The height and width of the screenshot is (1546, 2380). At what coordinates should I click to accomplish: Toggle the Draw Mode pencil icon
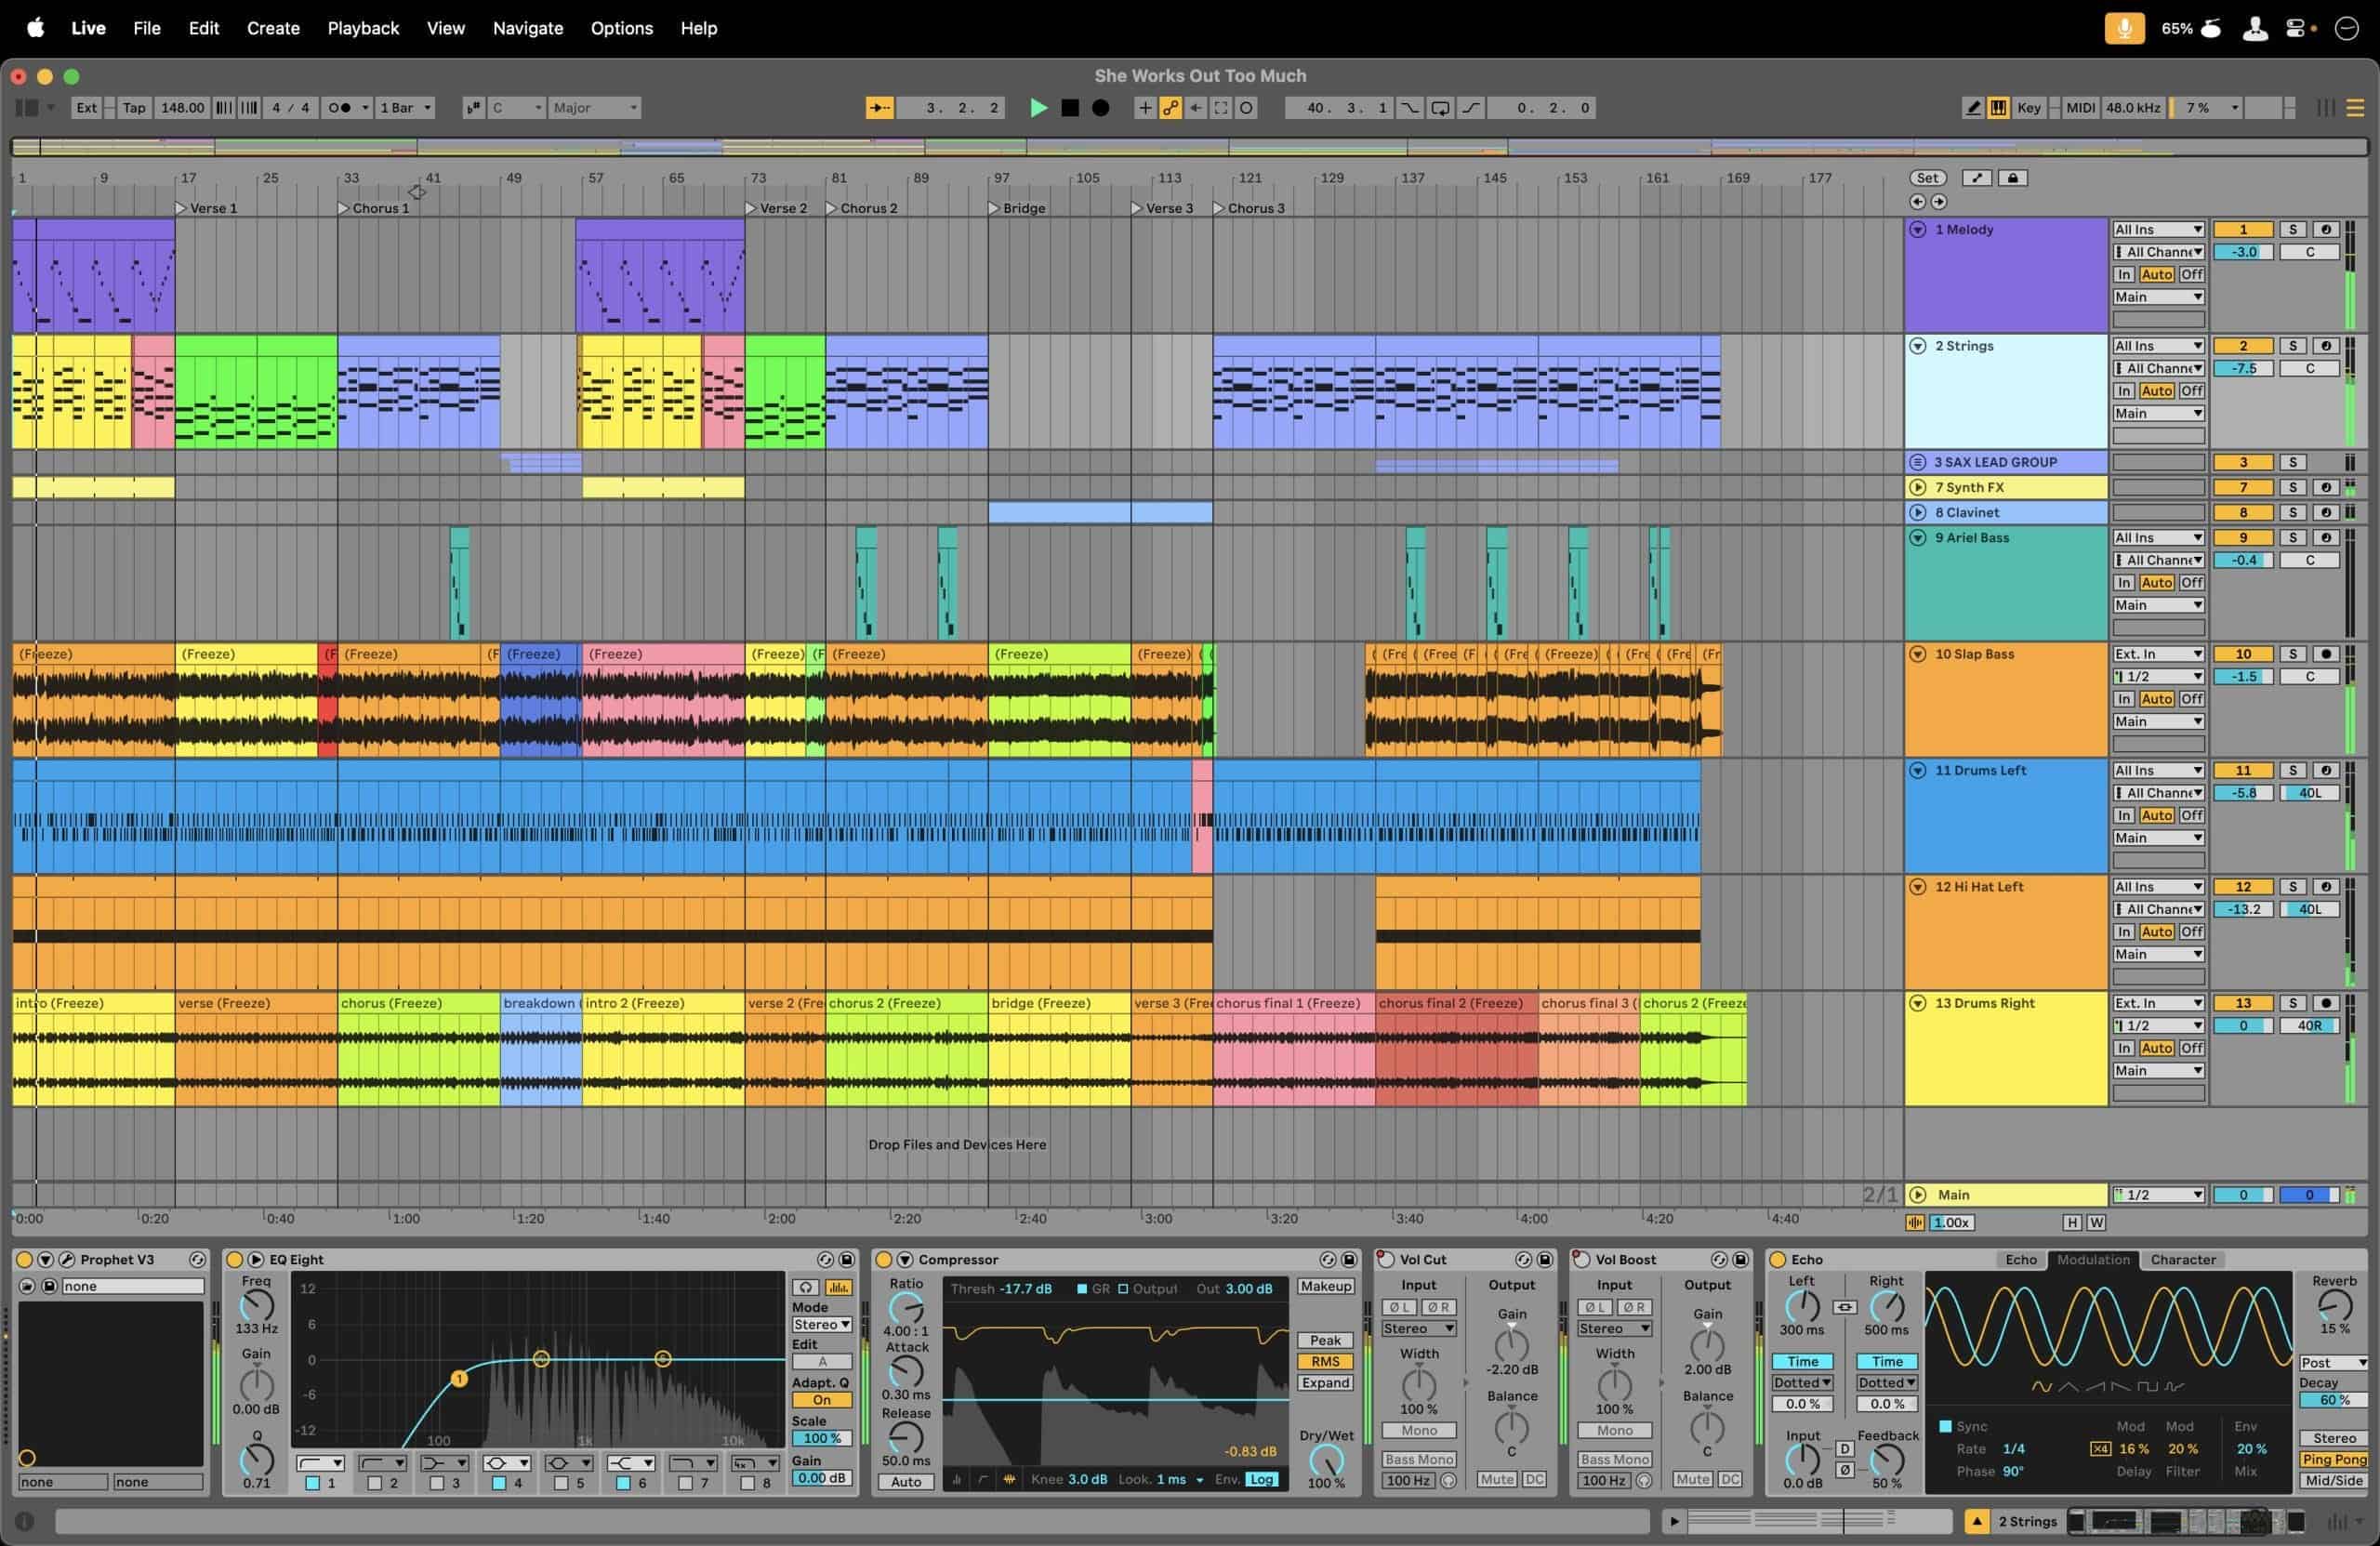(1973, 108)
